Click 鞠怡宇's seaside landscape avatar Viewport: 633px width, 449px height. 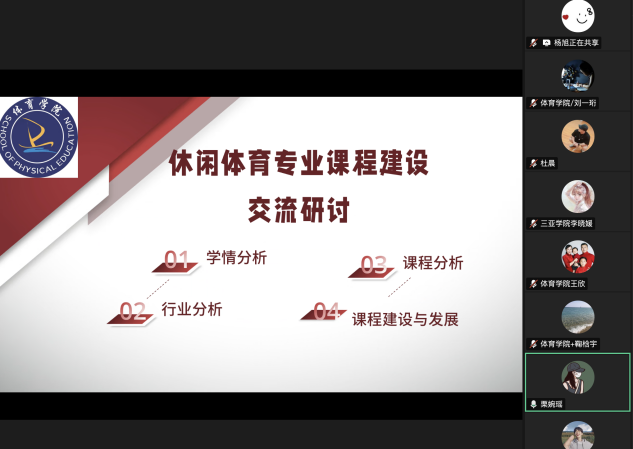pos(578,316)
